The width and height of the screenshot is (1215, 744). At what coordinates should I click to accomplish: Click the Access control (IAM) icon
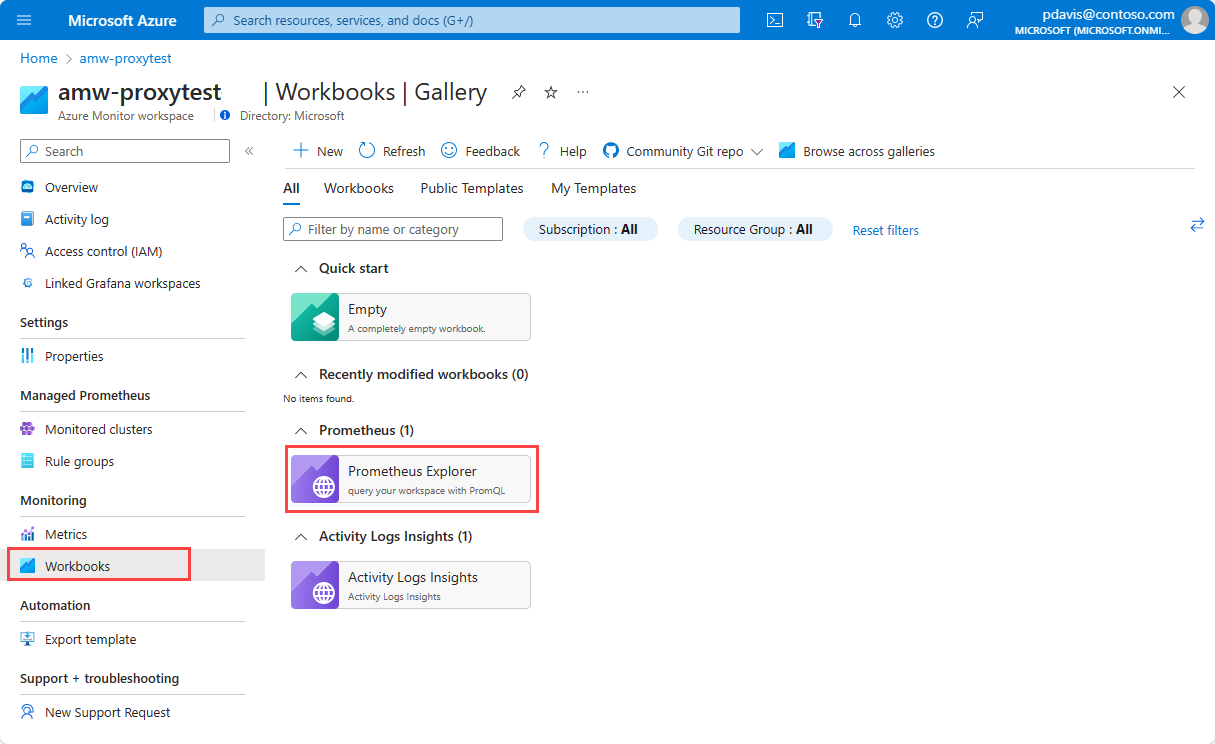28,251
